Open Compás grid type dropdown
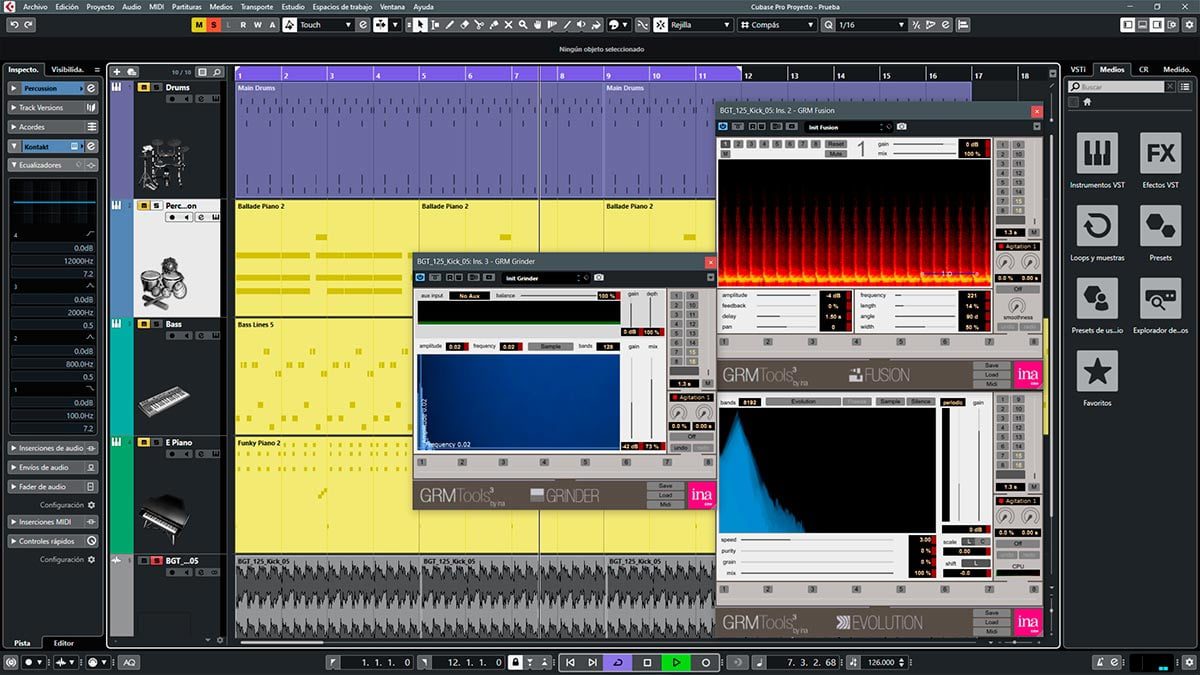 click(777, 24)
